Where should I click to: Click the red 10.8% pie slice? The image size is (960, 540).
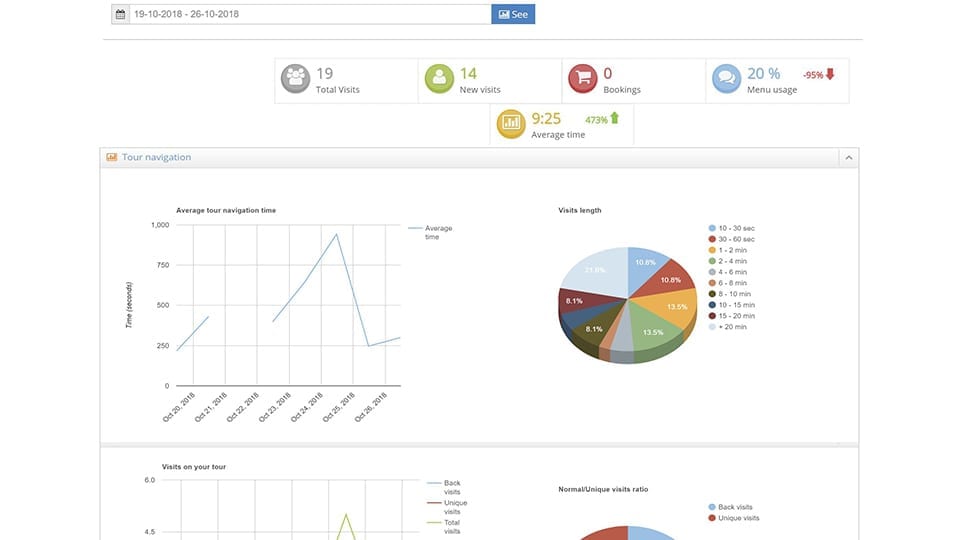669,279
